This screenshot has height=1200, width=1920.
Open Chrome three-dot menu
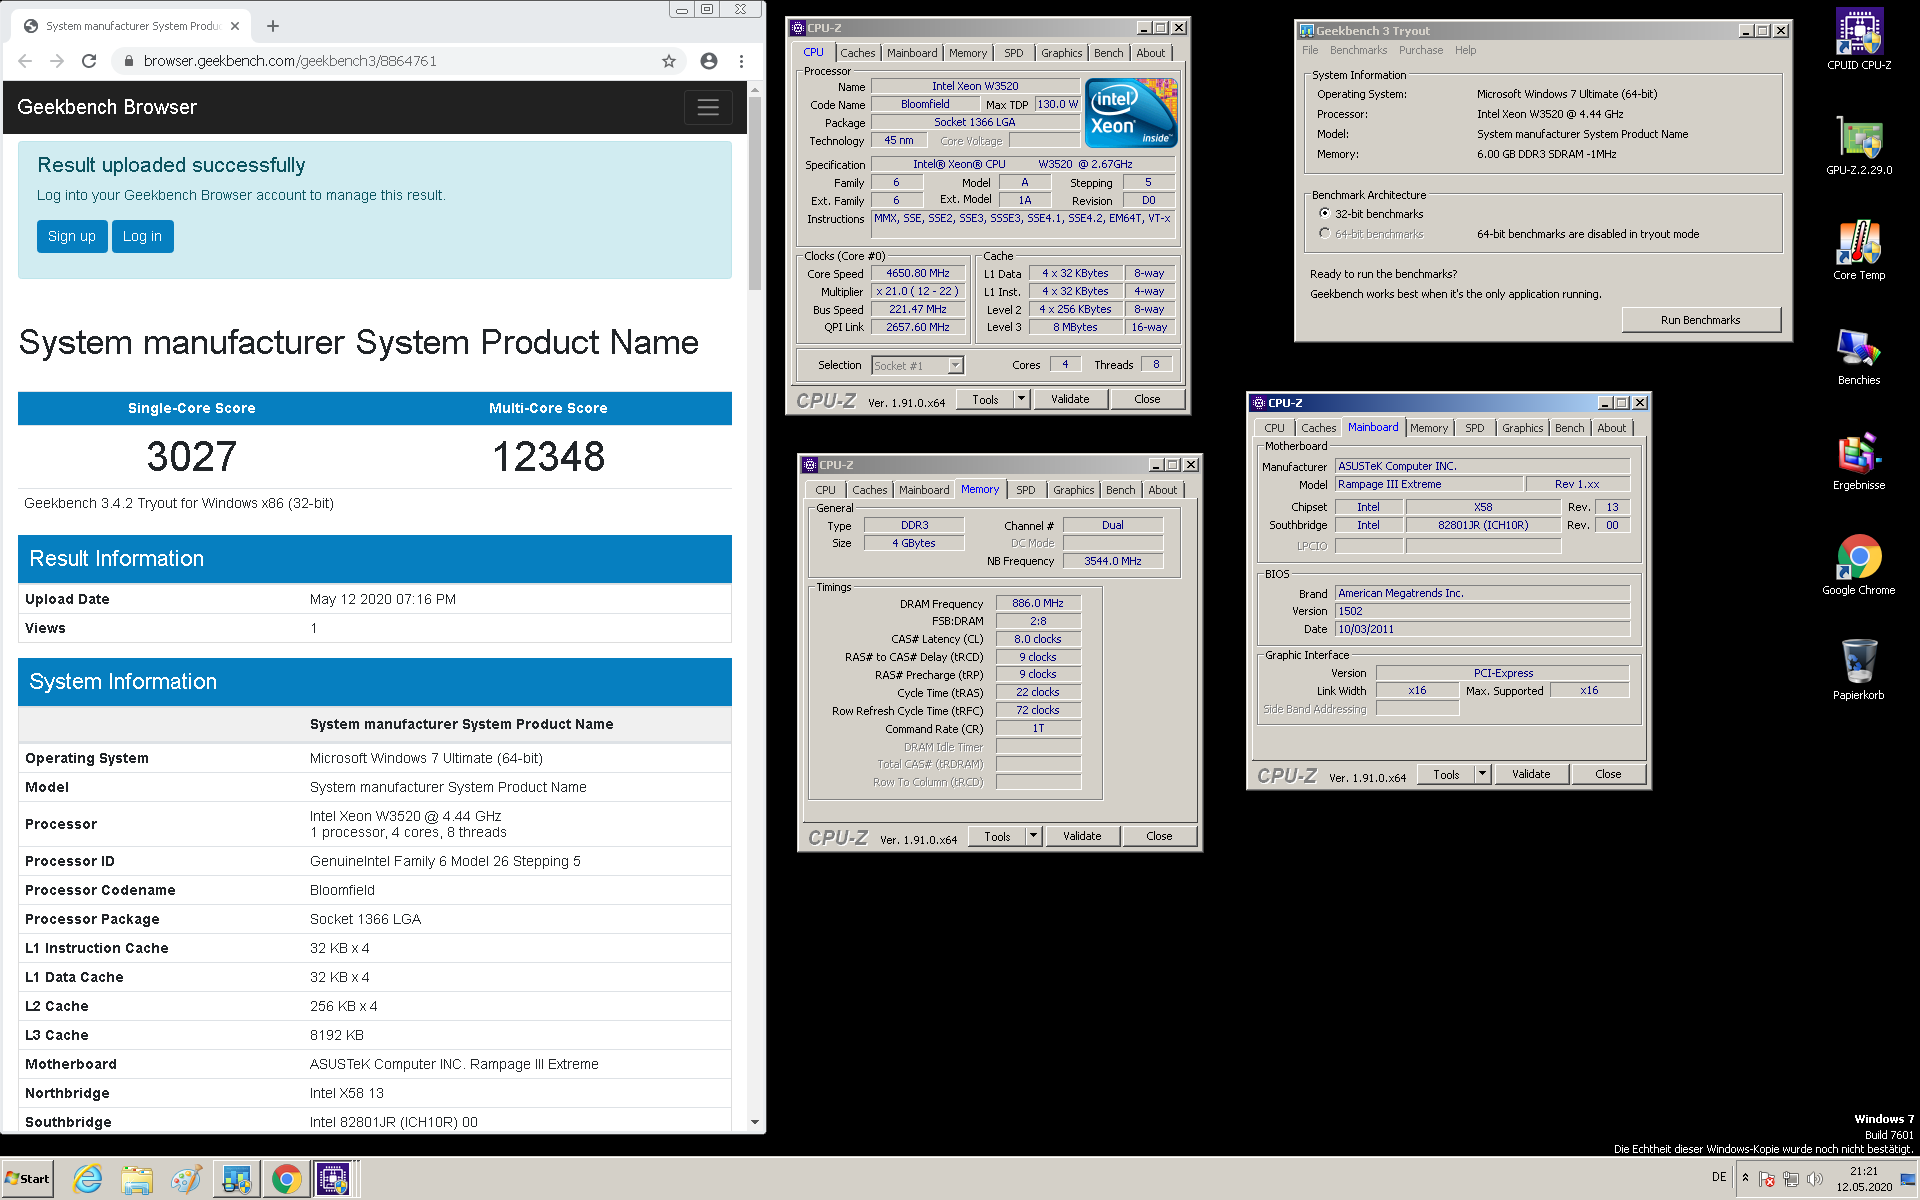[741, 61]
